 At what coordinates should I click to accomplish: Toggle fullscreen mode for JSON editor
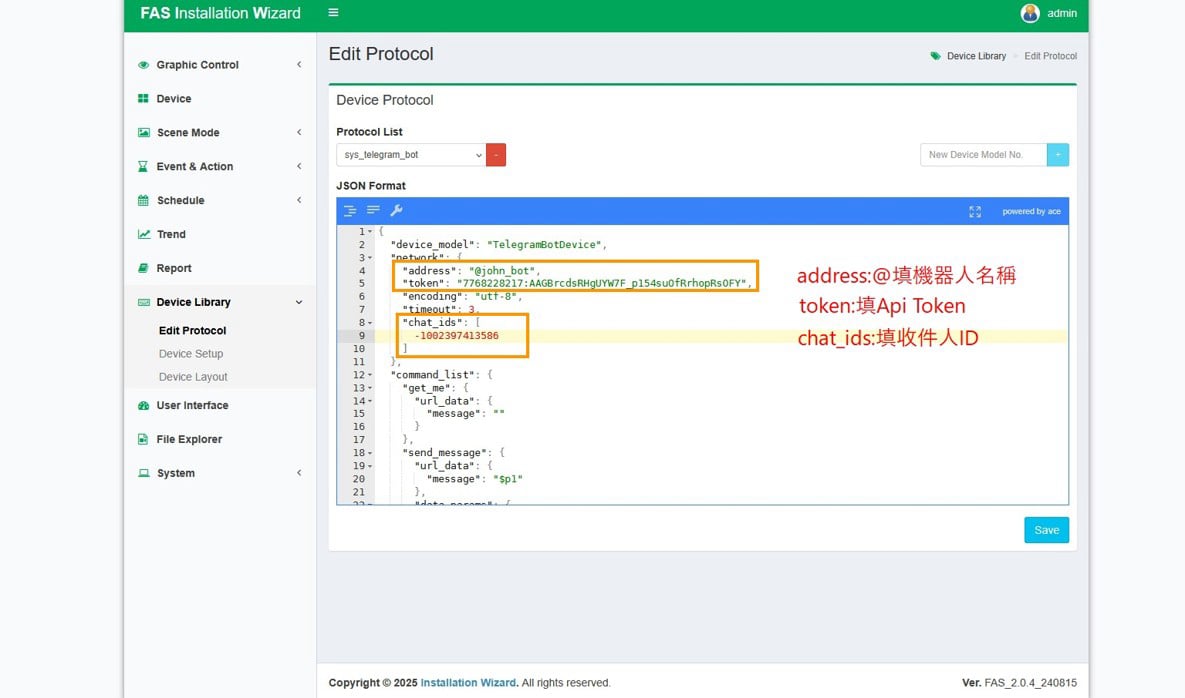(x=975, y=211)
